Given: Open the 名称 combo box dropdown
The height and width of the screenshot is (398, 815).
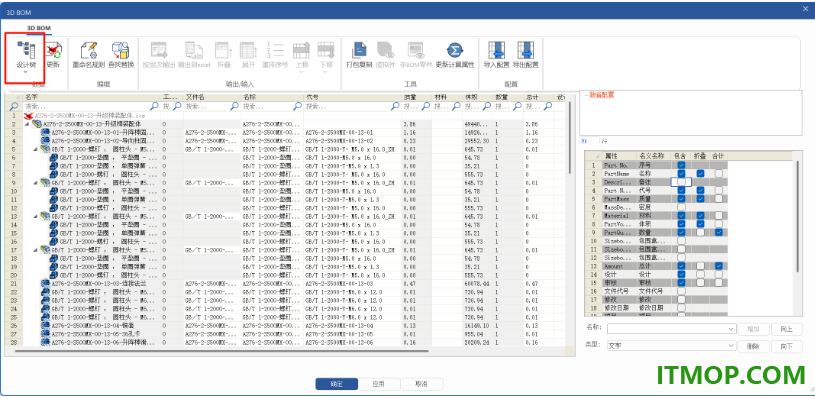Looking at the screenshot, I should (x=731, y=328).
